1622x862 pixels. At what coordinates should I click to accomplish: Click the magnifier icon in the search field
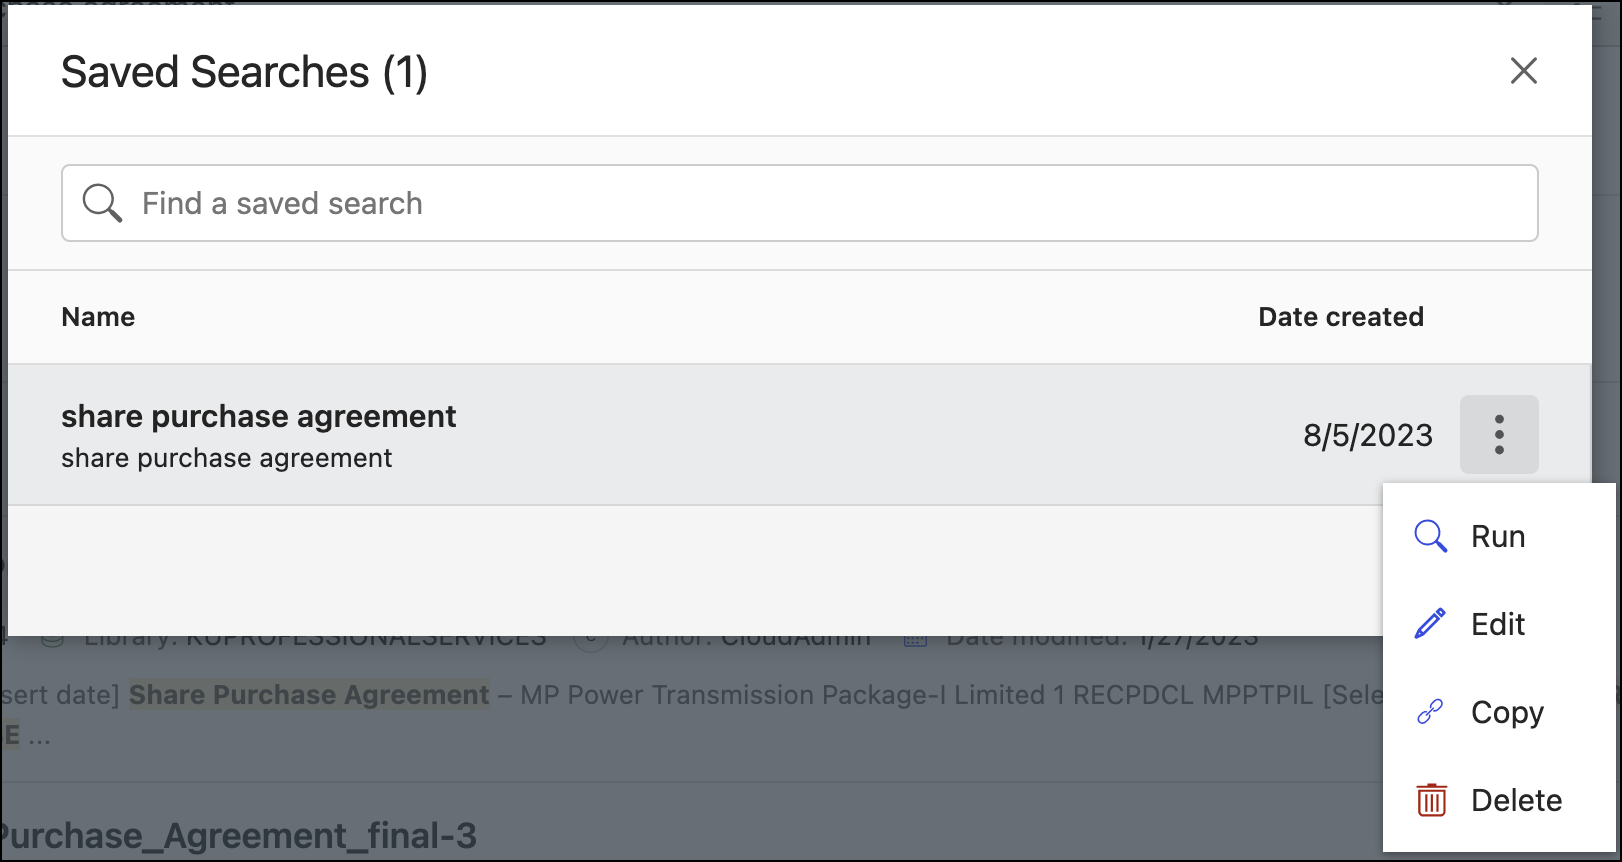pyautogui.click(x=102, y=203)
